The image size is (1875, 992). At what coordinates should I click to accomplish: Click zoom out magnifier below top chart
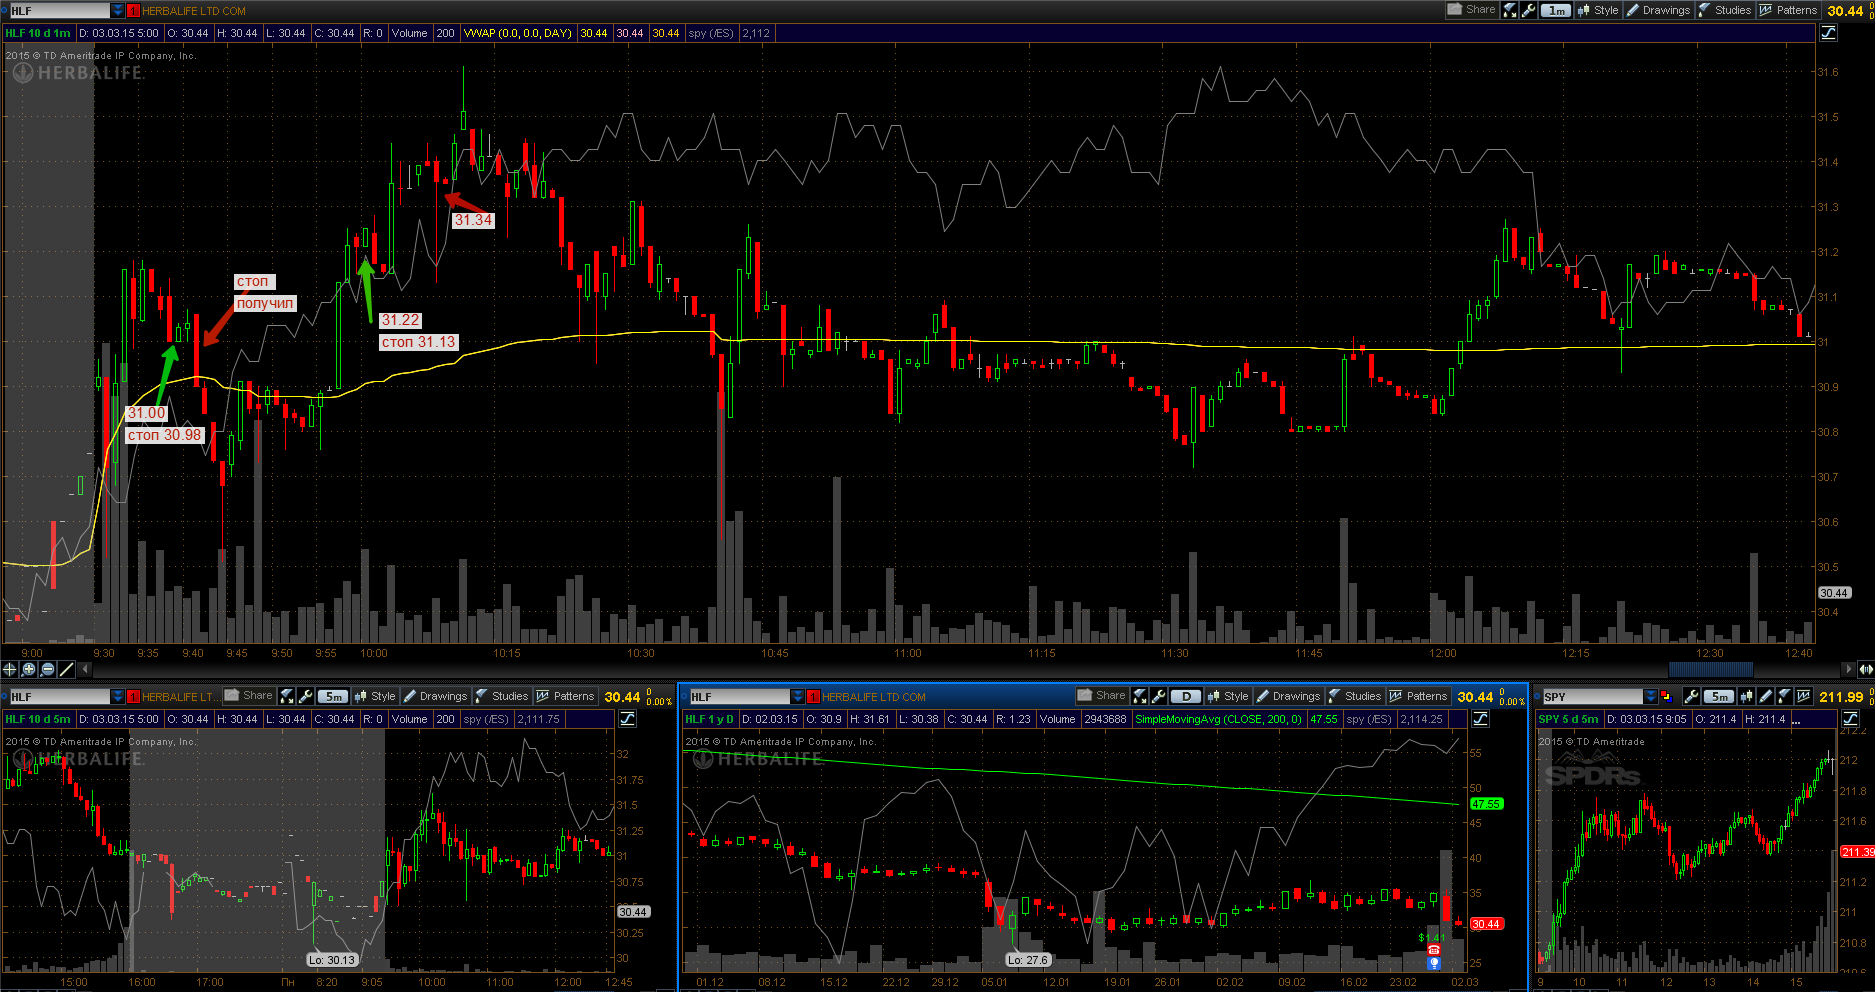[x=47, y=669]
